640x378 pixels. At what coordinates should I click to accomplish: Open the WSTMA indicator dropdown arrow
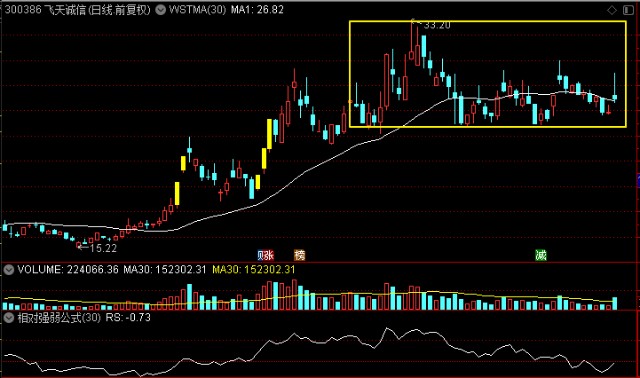pyautogui.click(x=161, y=10)
